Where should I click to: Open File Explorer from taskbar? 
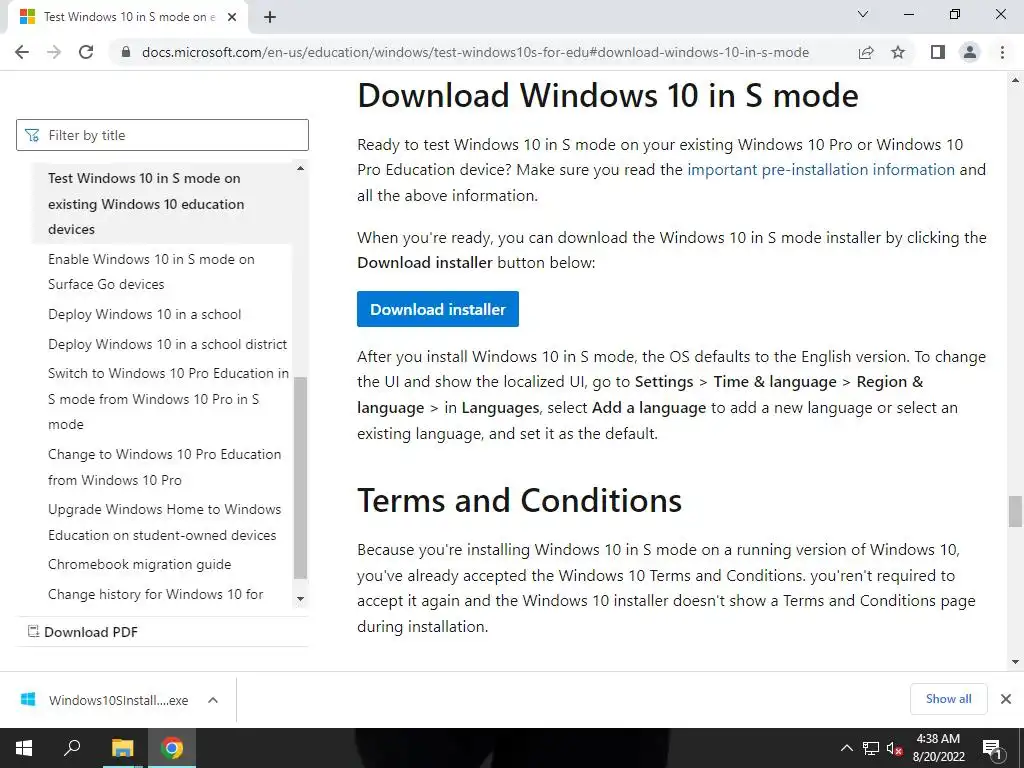click(x=122, y=748)
